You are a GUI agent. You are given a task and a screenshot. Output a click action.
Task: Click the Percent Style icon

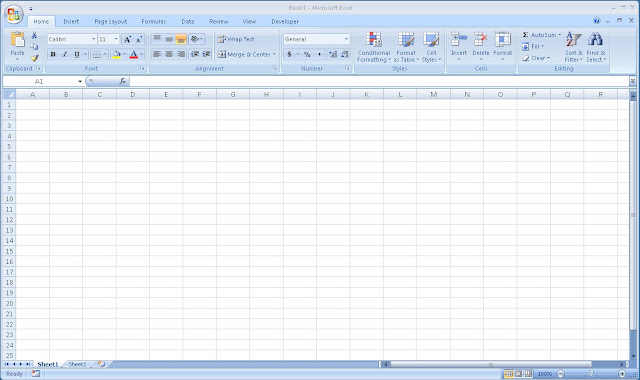(x=307, y=54)
